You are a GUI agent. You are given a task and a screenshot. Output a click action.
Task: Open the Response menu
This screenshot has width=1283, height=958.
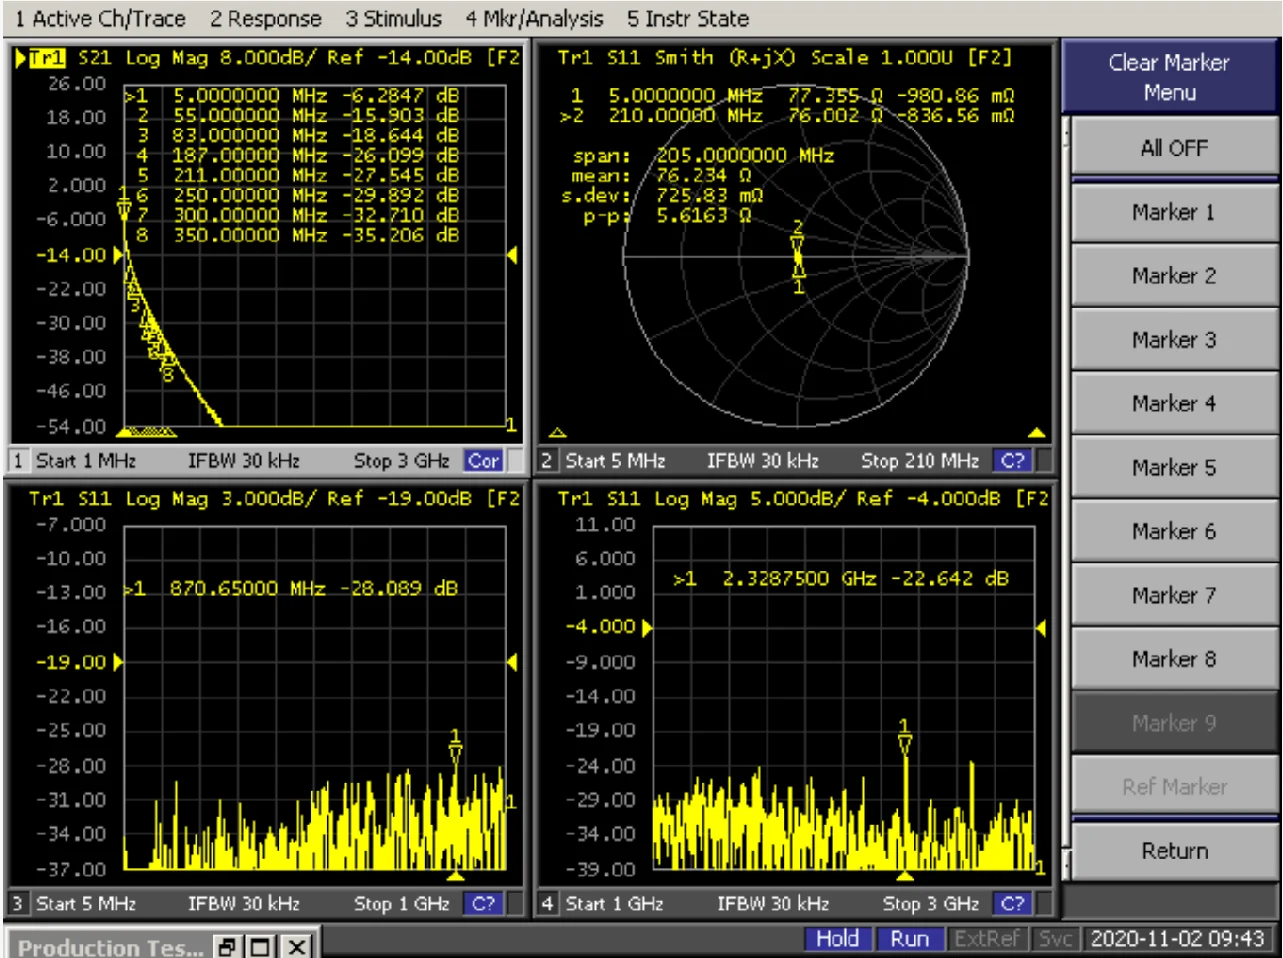pyautogui.click(x=265, y=18)
